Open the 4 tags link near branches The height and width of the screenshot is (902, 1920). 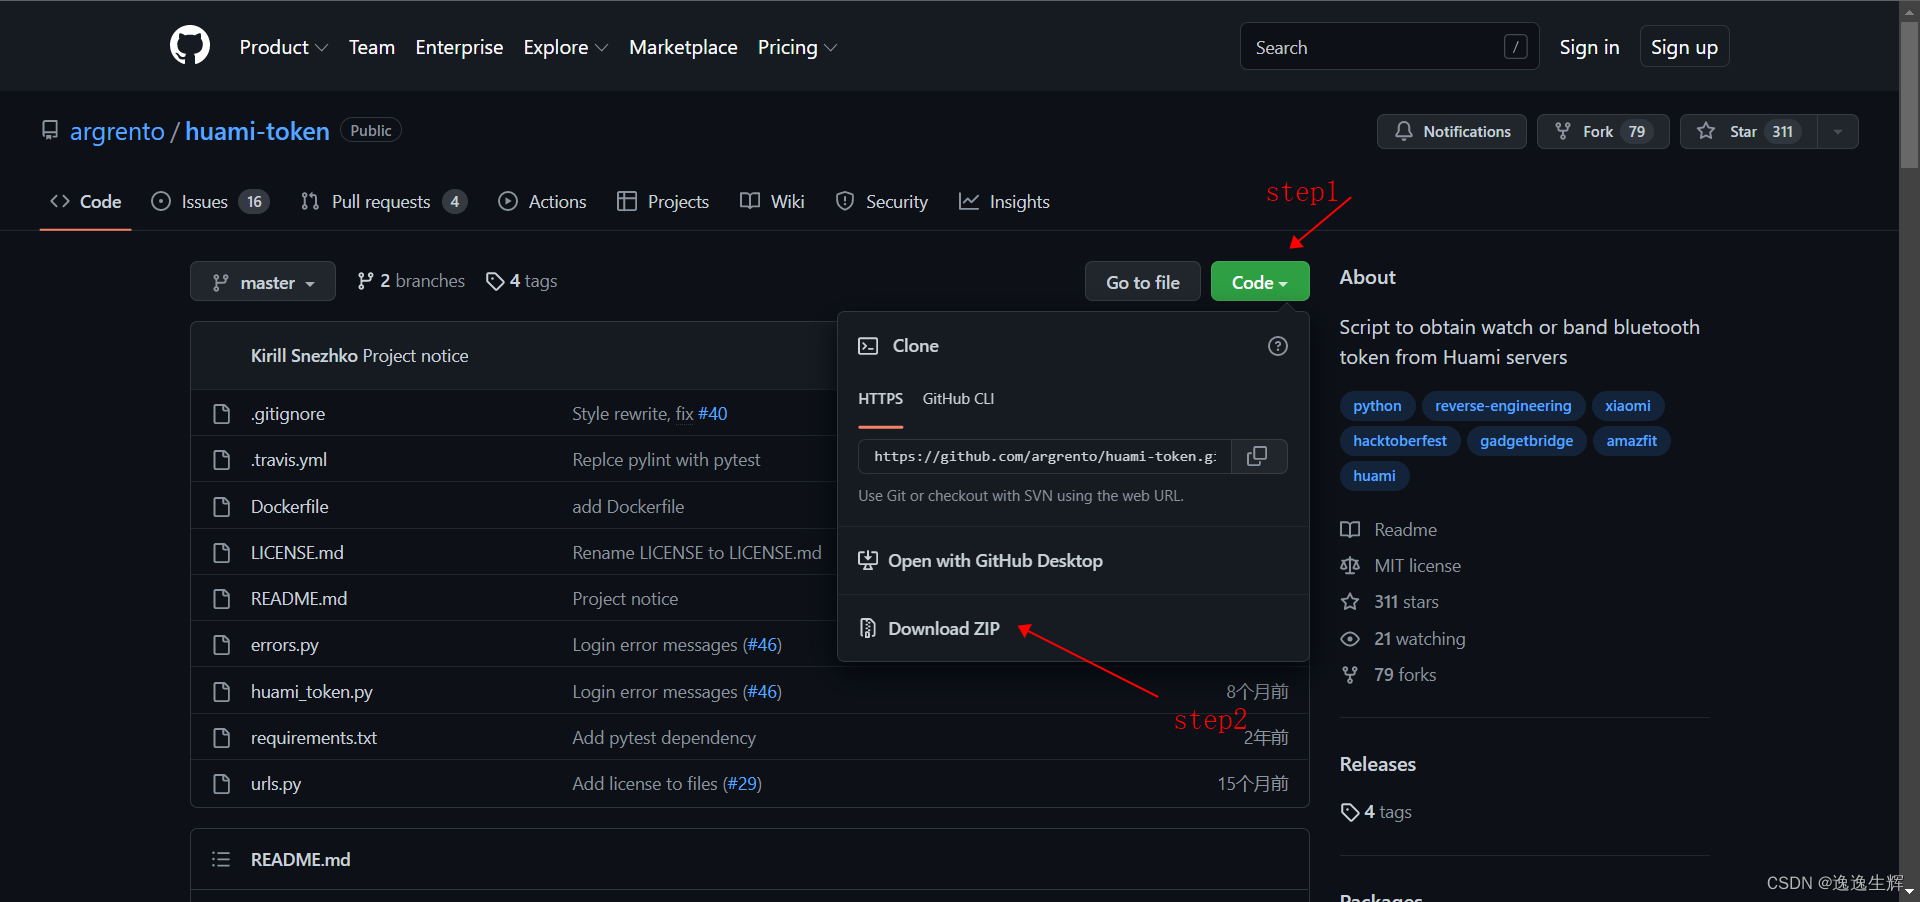tap(522, 281)
